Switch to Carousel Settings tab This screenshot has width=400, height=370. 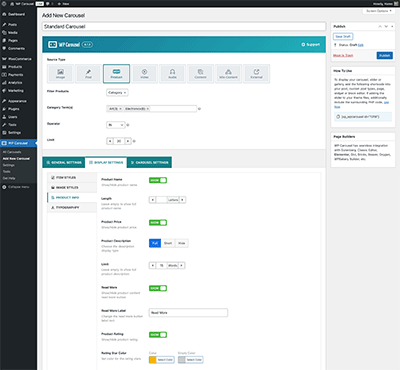tap(149, 162)
